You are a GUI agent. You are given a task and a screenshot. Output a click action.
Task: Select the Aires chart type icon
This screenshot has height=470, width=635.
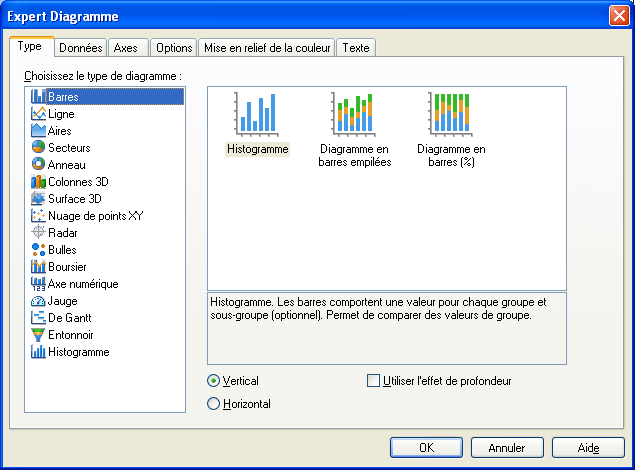click(x=39, y=131)
